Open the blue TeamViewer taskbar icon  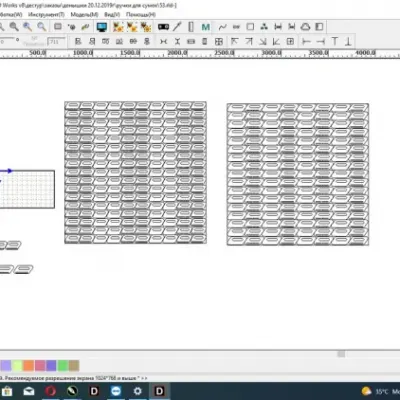pos(116,391)
